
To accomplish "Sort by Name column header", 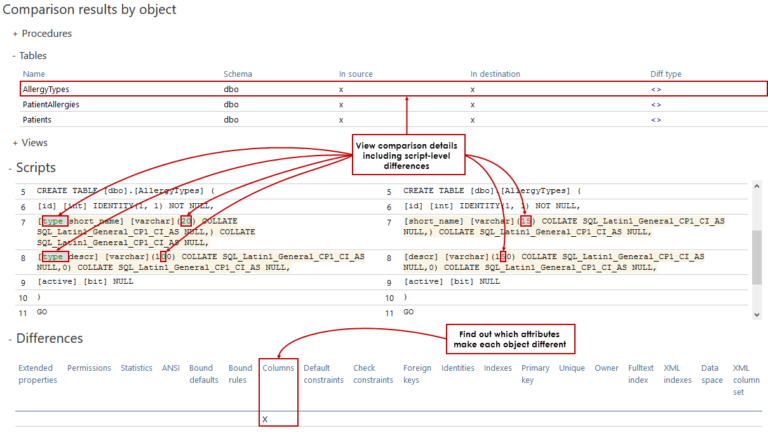I will pyautogui.click(x=34, y=74).
